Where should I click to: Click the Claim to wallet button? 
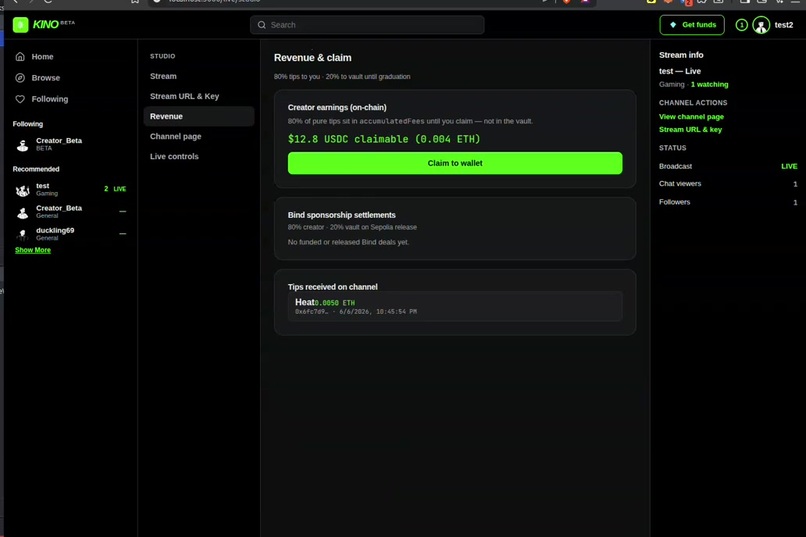tap(455, 163)
